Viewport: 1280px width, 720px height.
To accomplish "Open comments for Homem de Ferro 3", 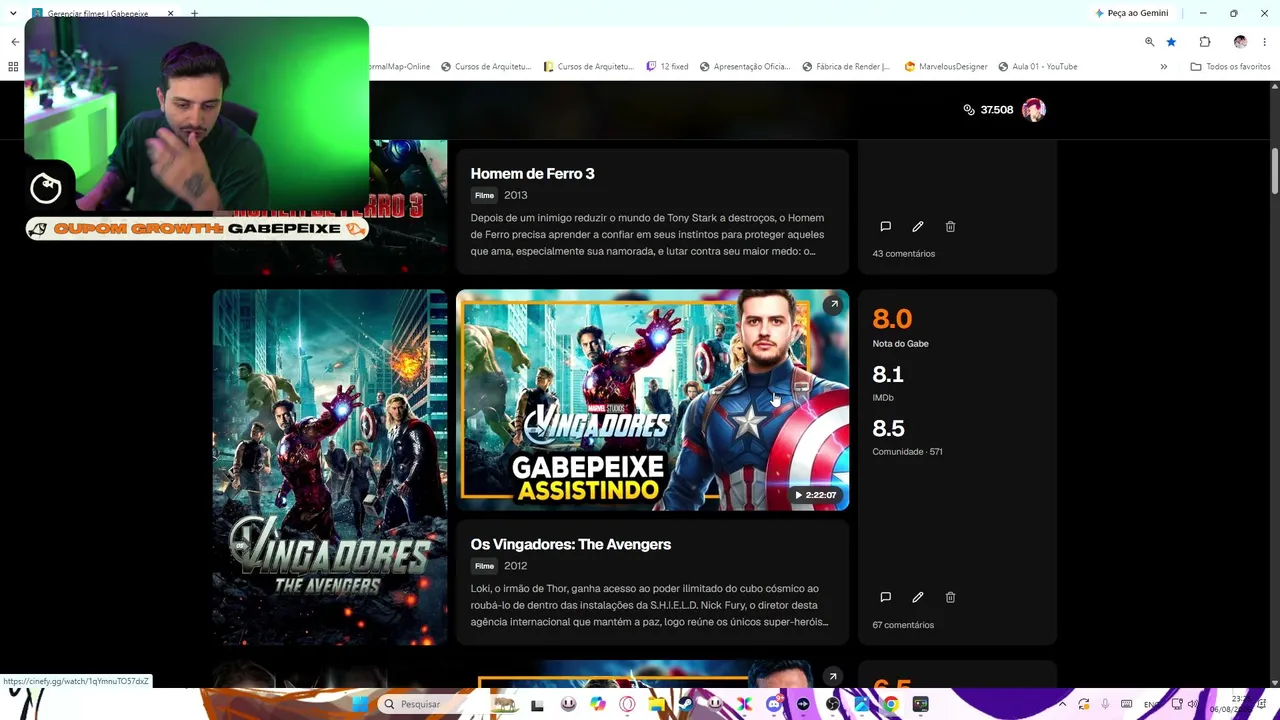I will [x=885, y=227].
